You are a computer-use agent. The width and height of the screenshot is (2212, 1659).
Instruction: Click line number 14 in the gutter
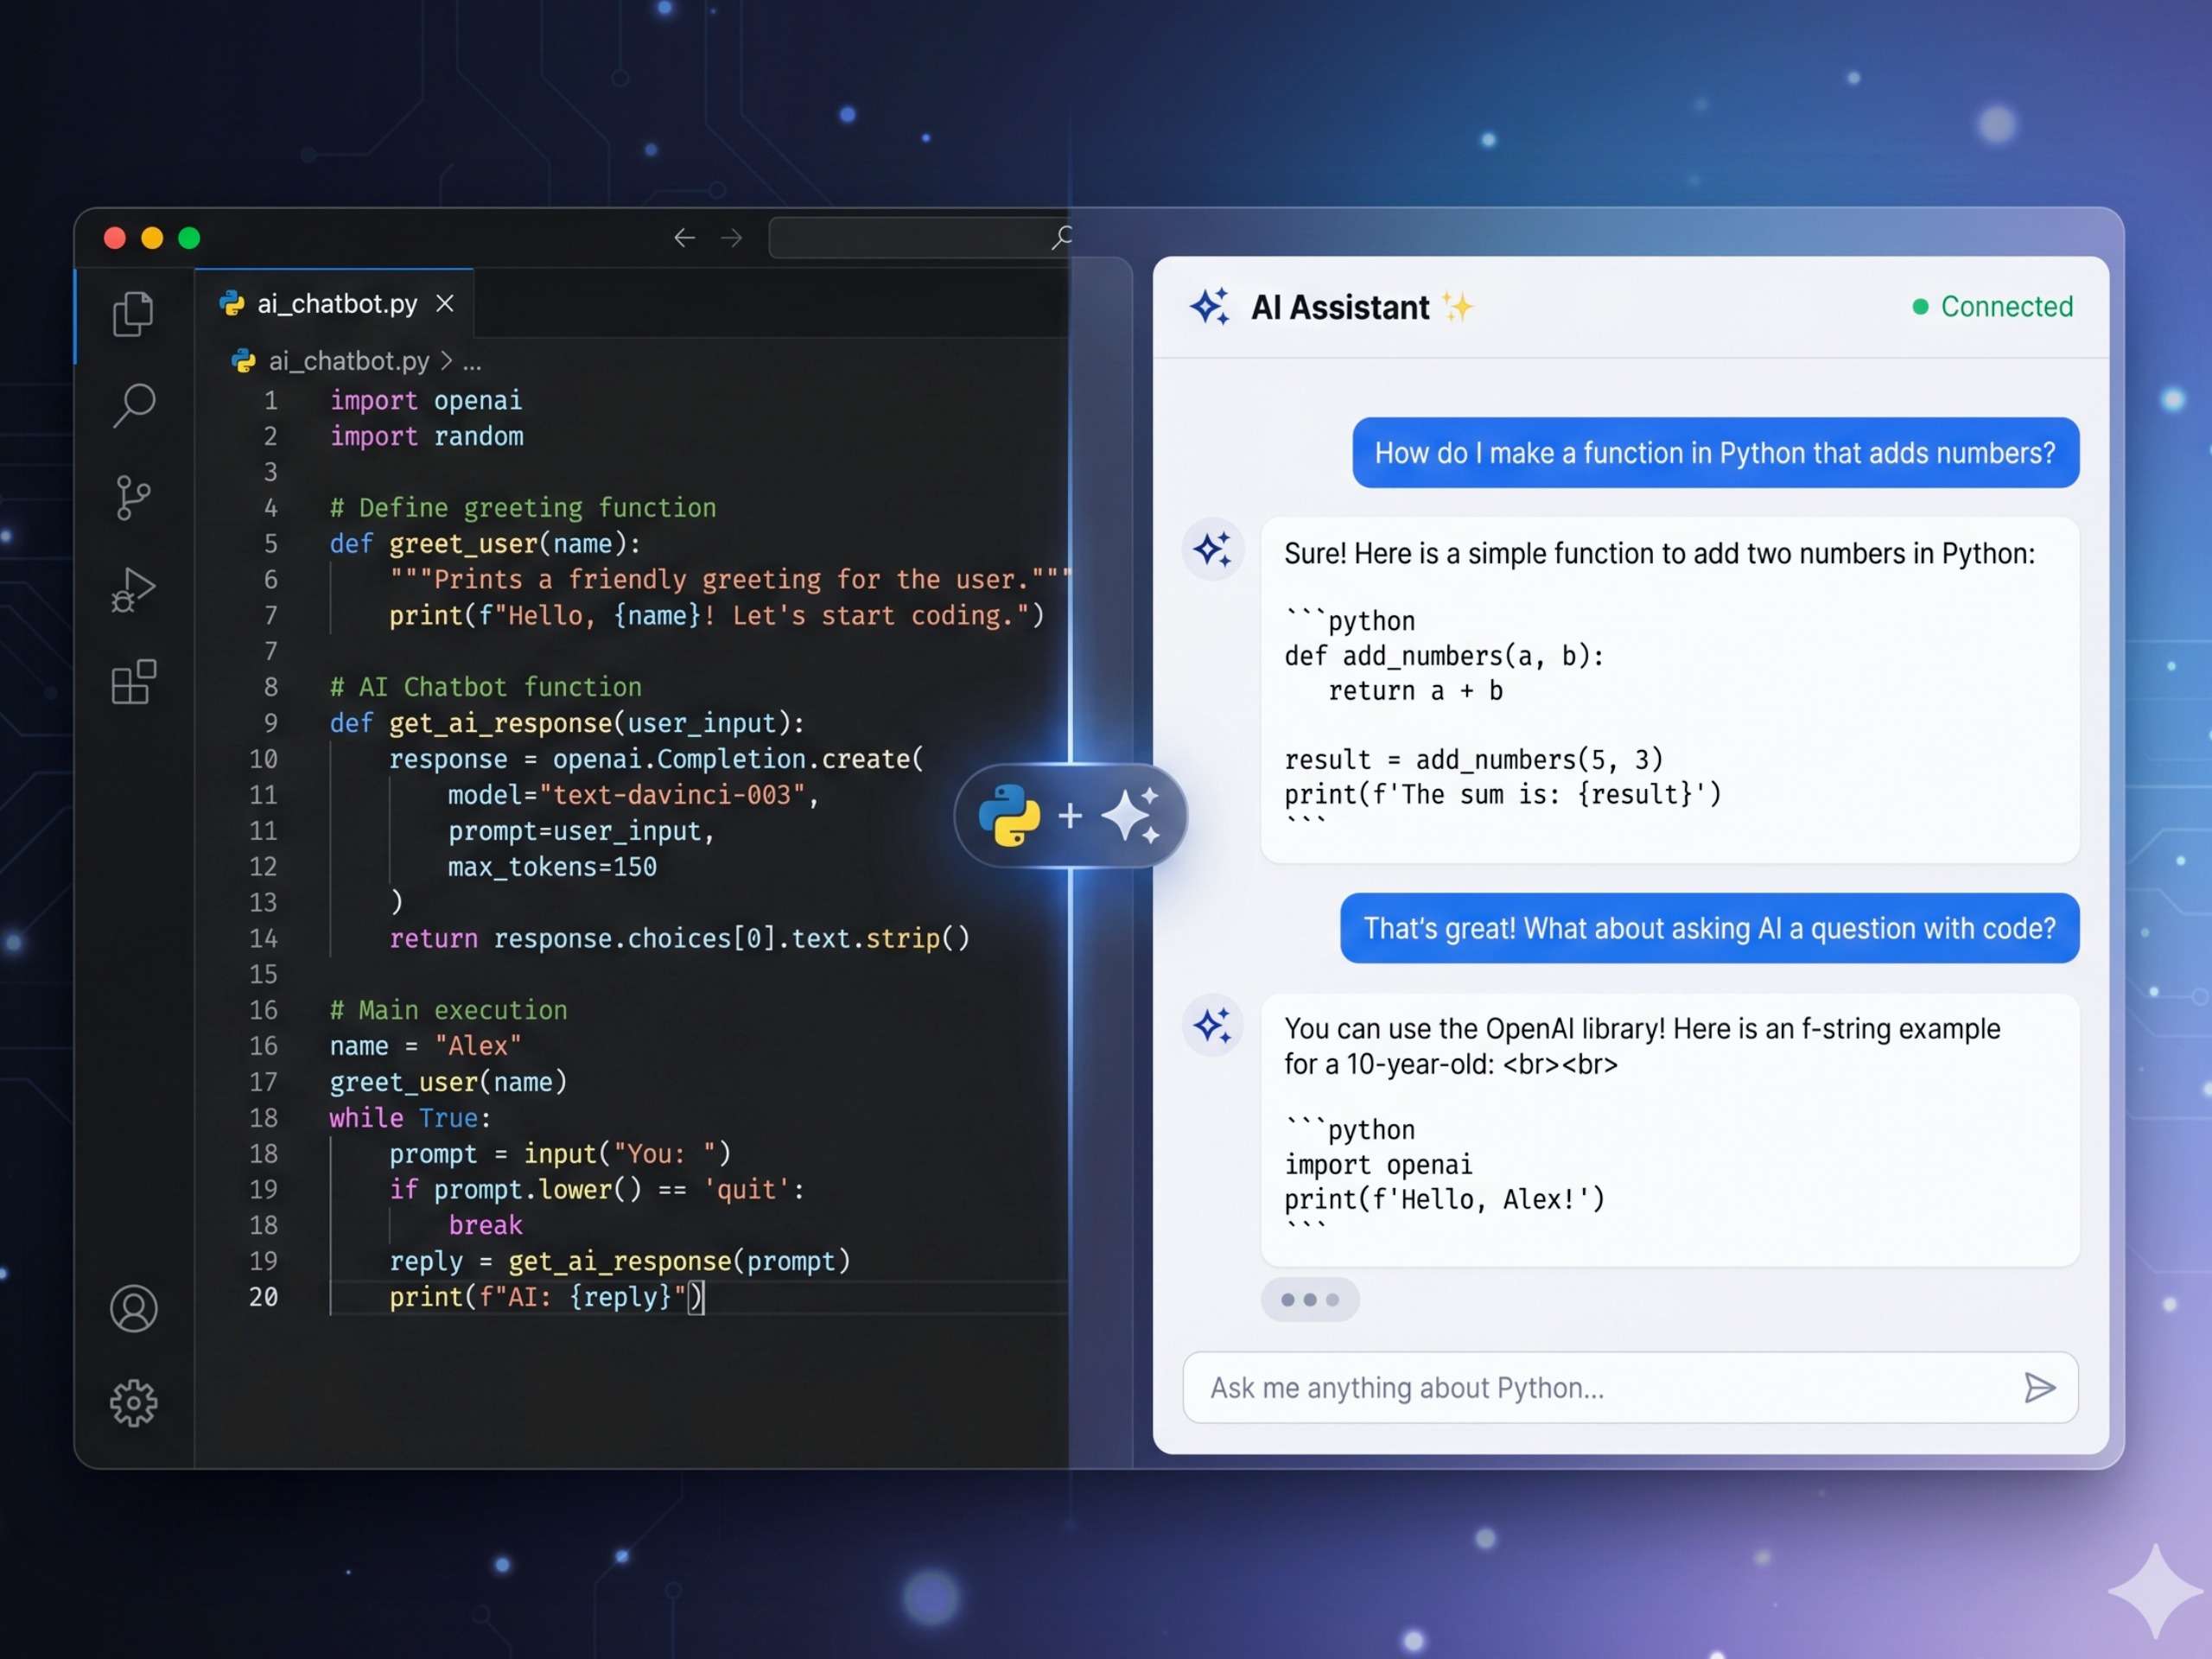pos(264,938)
